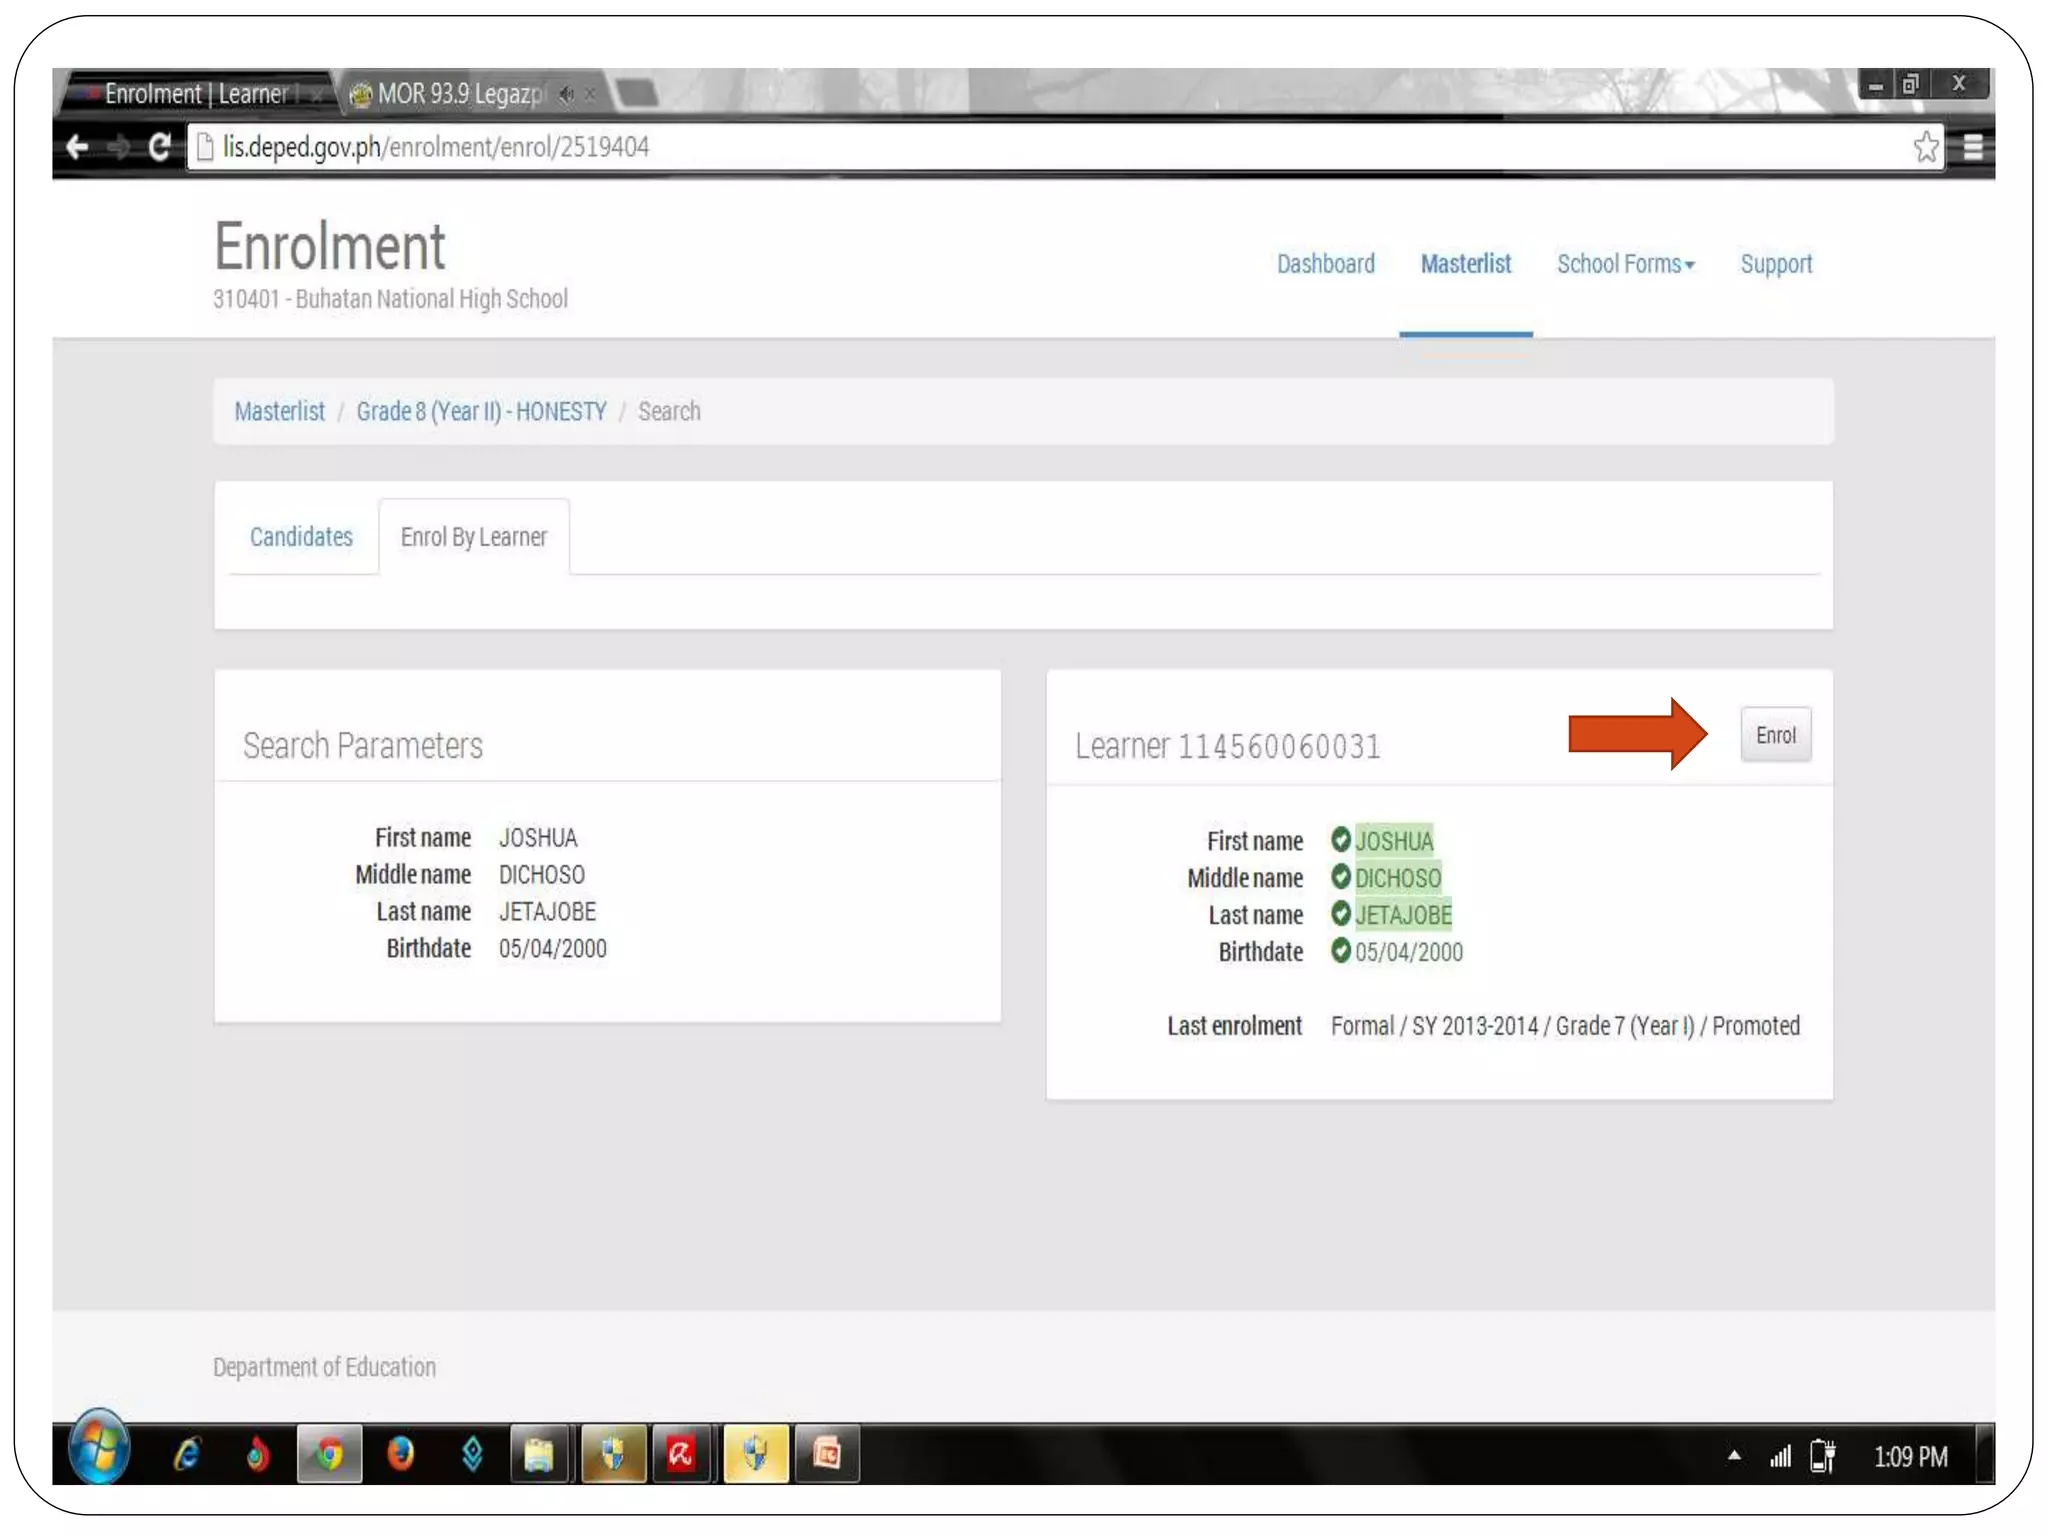Open the Support page

coord(1776,264)
